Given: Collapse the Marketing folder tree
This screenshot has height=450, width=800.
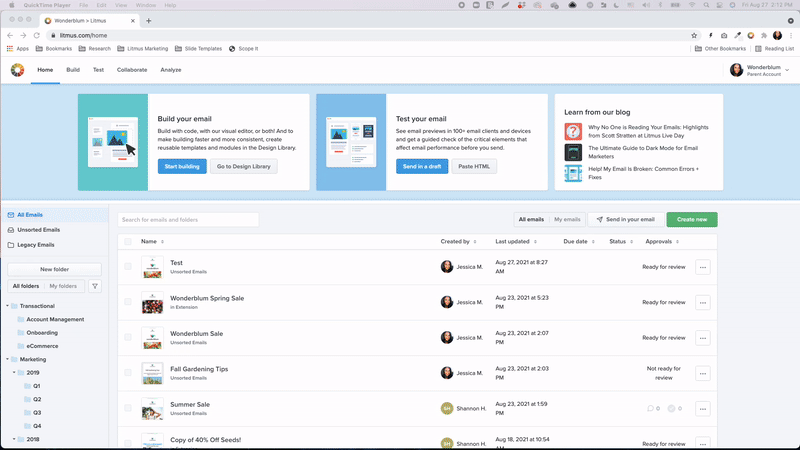Looking at the screenshot, I should (x=8, y=359).
